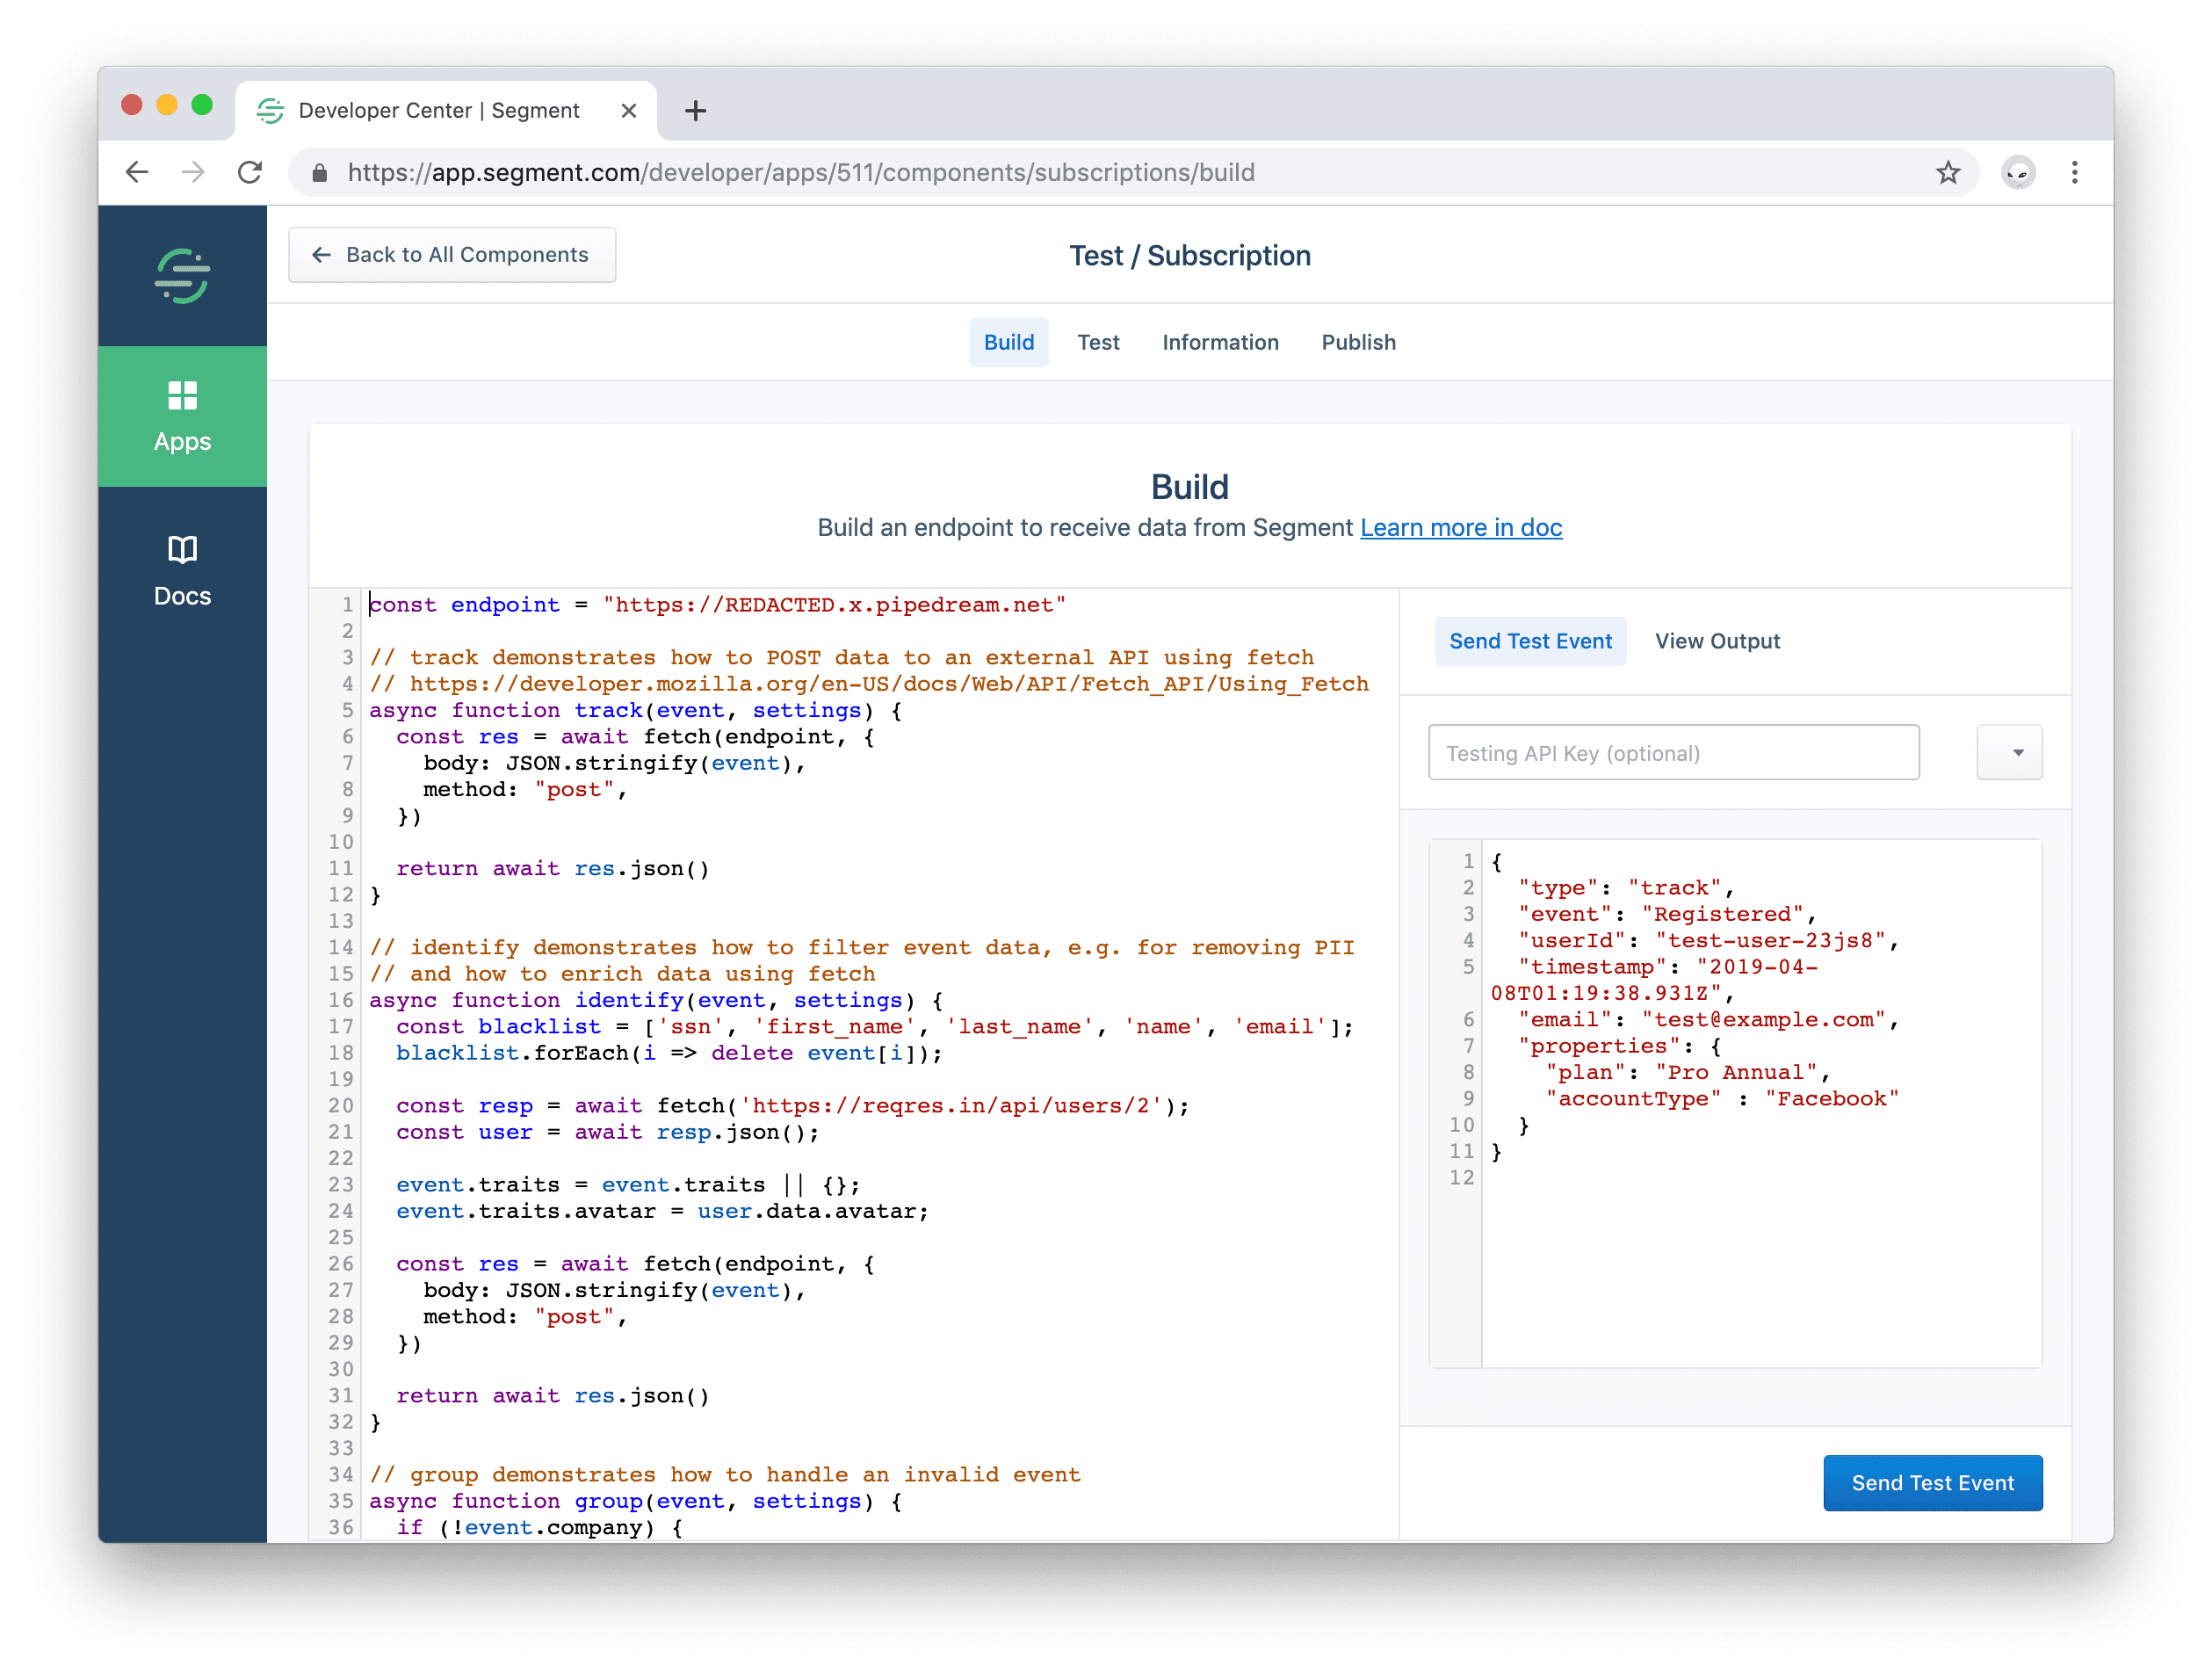This screenshot has height=1673, width=2212.
Task: Switch to the Test tab
Action: pyautogui.click(x=1099, y=342)
